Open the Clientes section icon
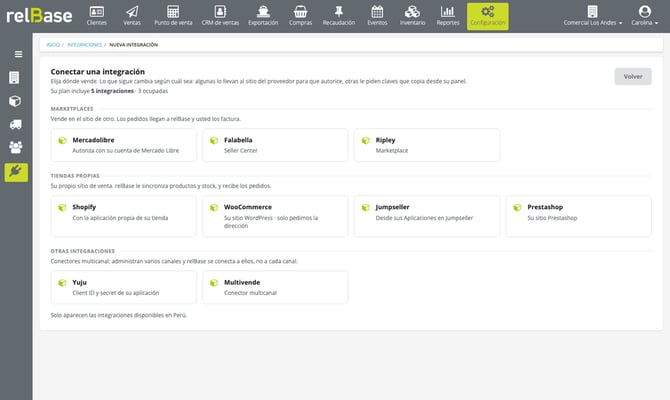The width and height of the screenshot is (670, 400). point(97,12)
